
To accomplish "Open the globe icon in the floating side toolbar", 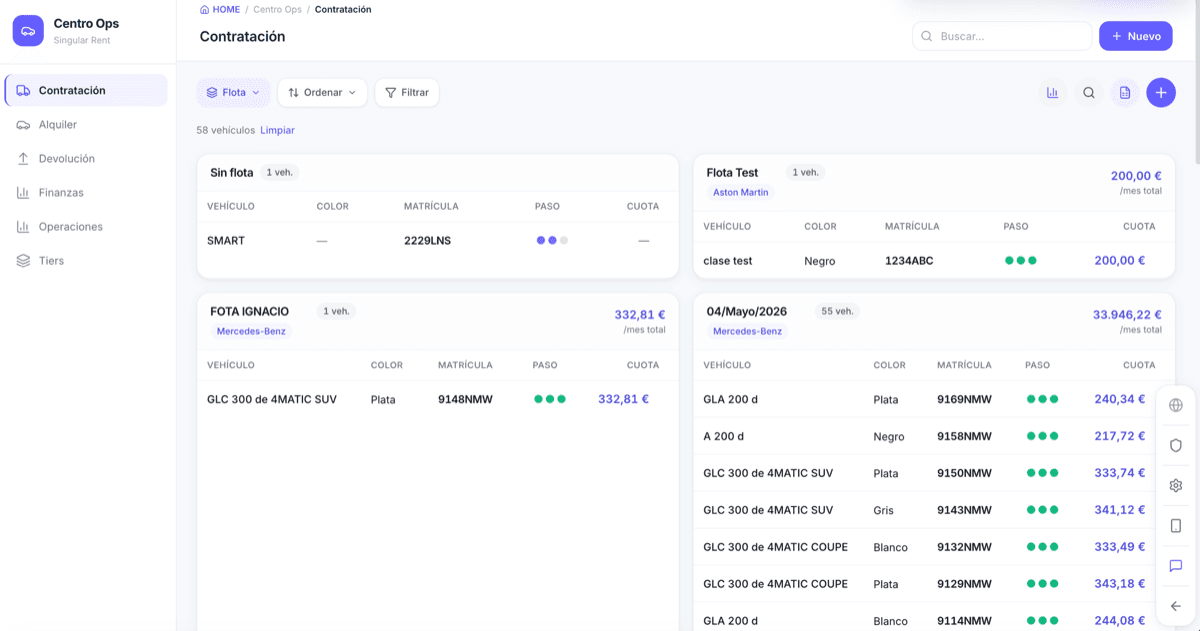I will 1176,405.
